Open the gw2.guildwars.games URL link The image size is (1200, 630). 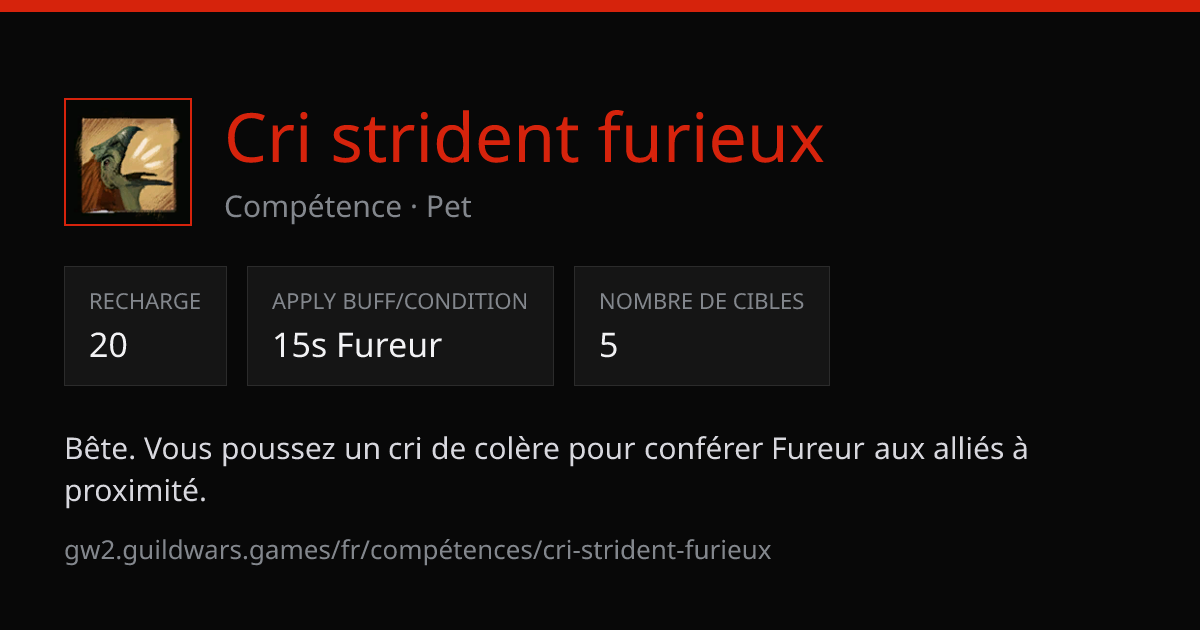[x=418, y=550]
